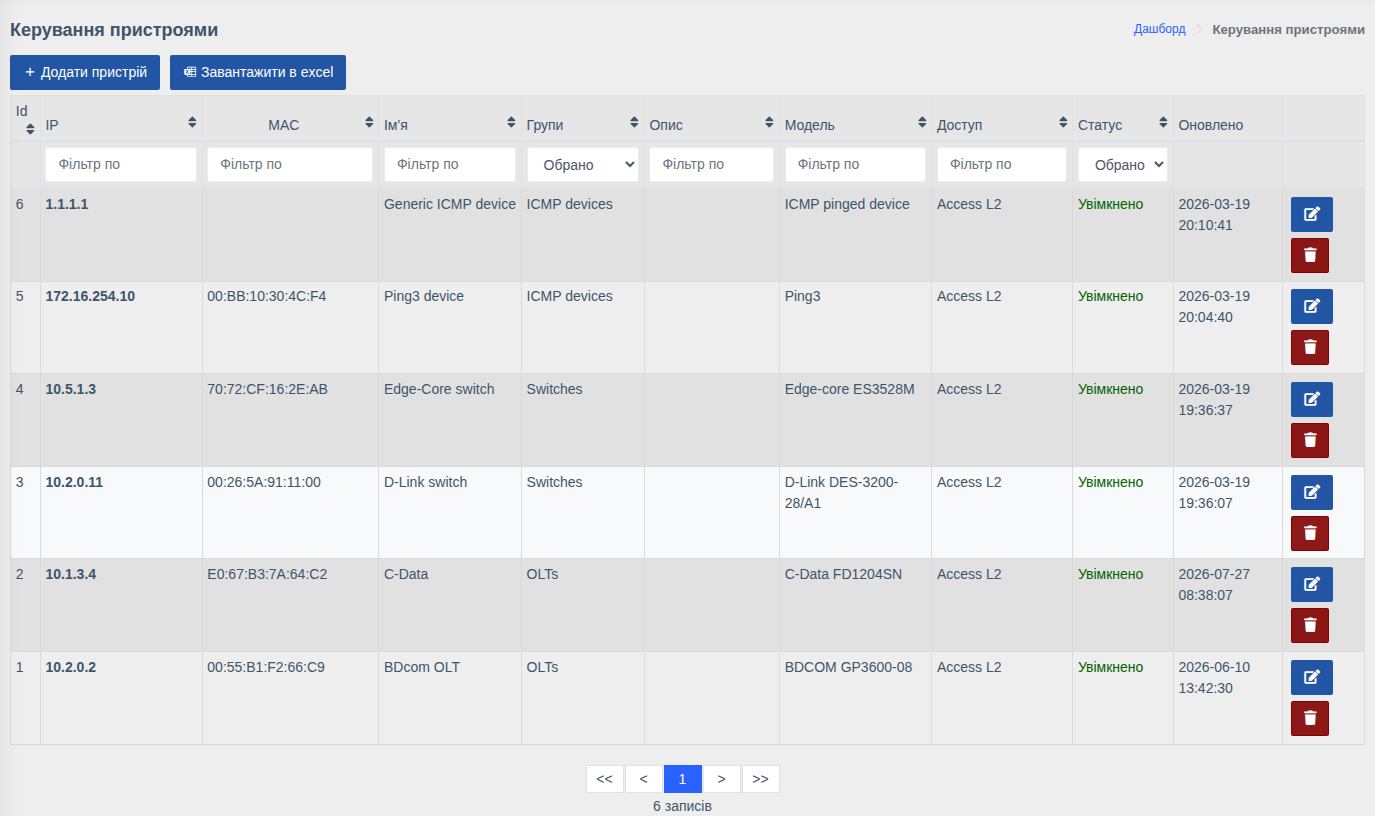Image resolution: width=1375 pixels, height=816 pixels.
Task: Delete the Ping3 device row
Action: [x=1310, y=347]
